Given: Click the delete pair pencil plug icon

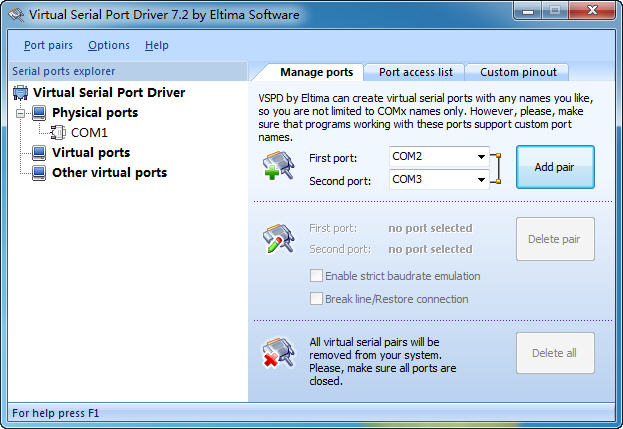Looking at the screenshot, I should coord(276,238).
